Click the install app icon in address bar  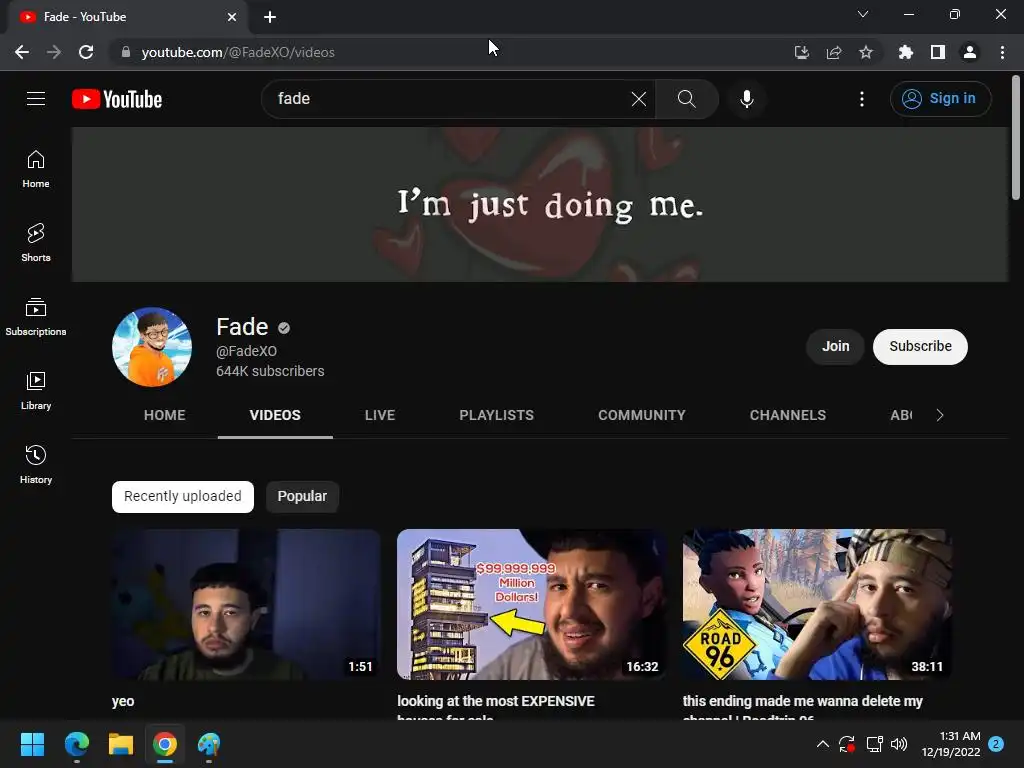pos(802,52)
